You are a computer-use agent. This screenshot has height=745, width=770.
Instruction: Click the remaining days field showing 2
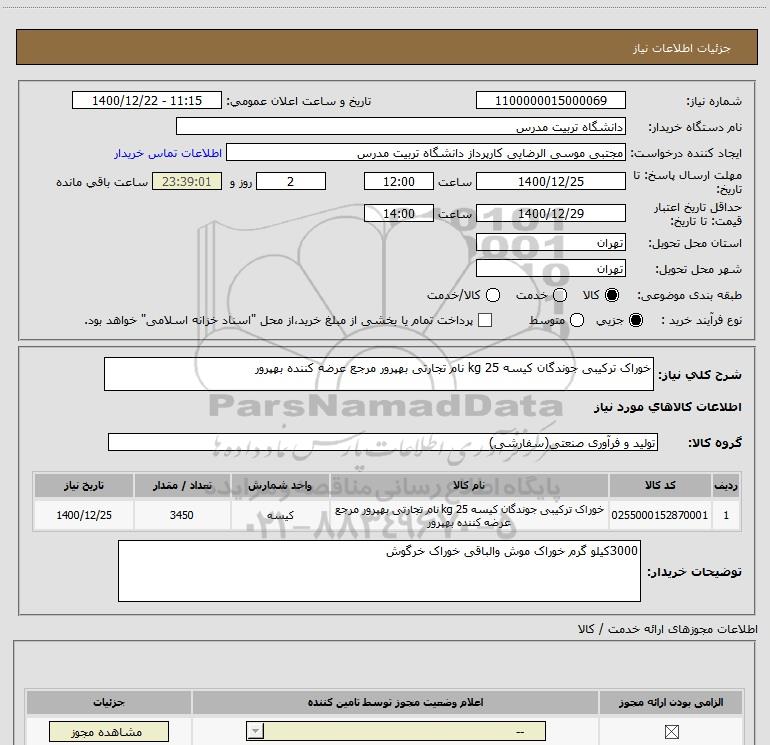point(291,181)
